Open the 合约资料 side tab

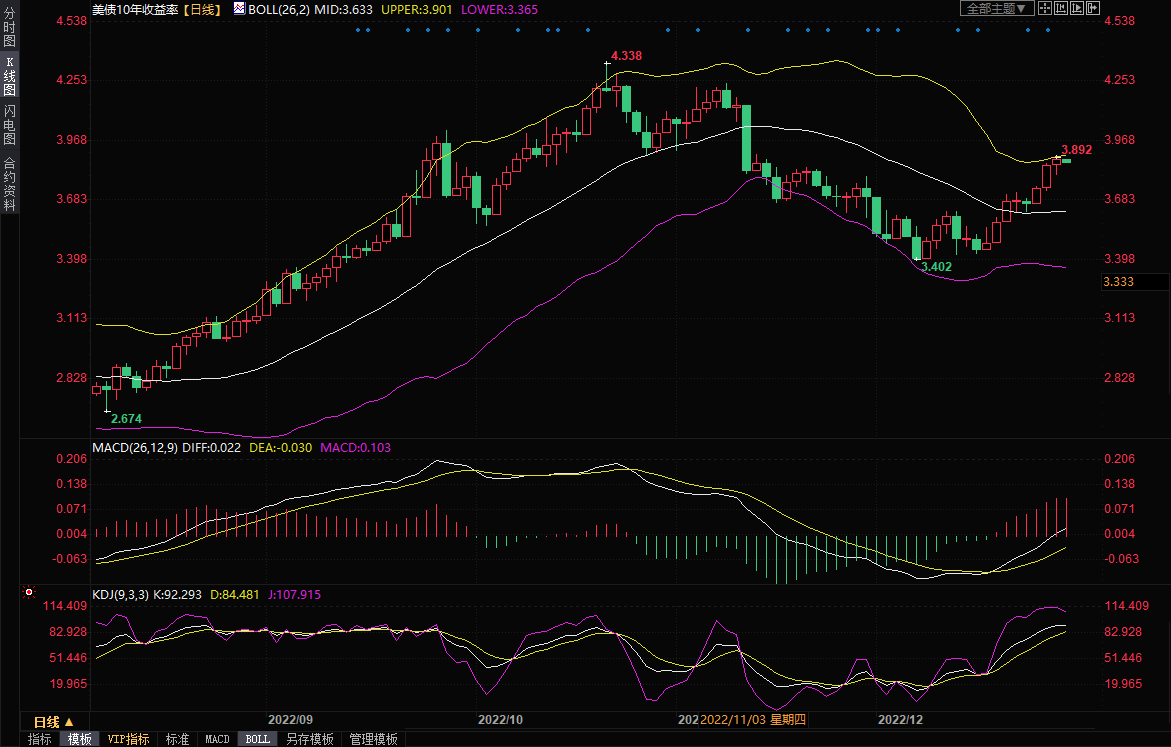9,184
